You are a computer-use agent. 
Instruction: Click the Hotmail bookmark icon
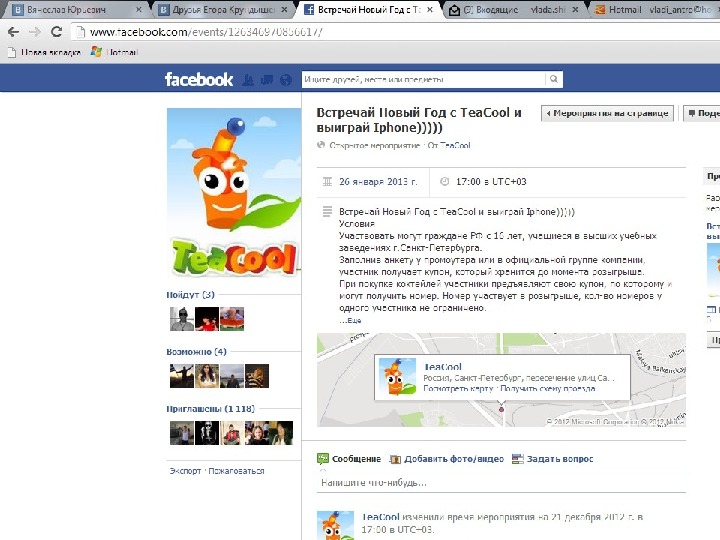96,51
